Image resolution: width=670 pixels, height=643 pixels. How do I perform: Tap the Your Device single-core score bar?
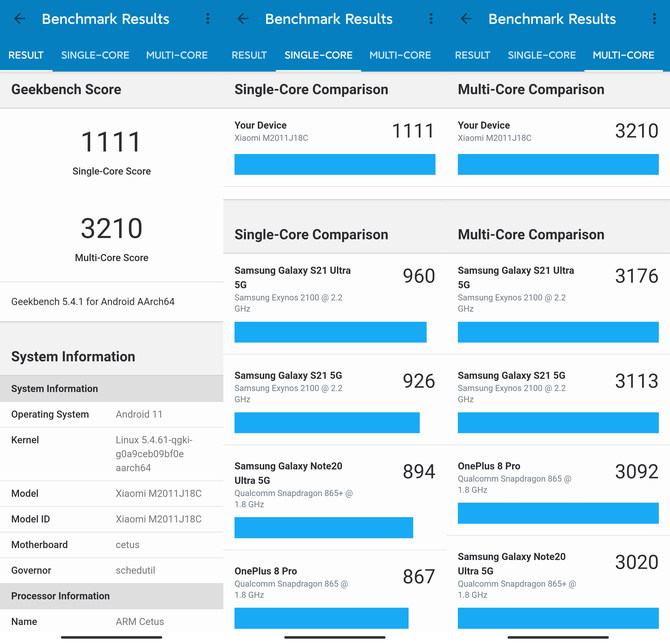(335, 164)
